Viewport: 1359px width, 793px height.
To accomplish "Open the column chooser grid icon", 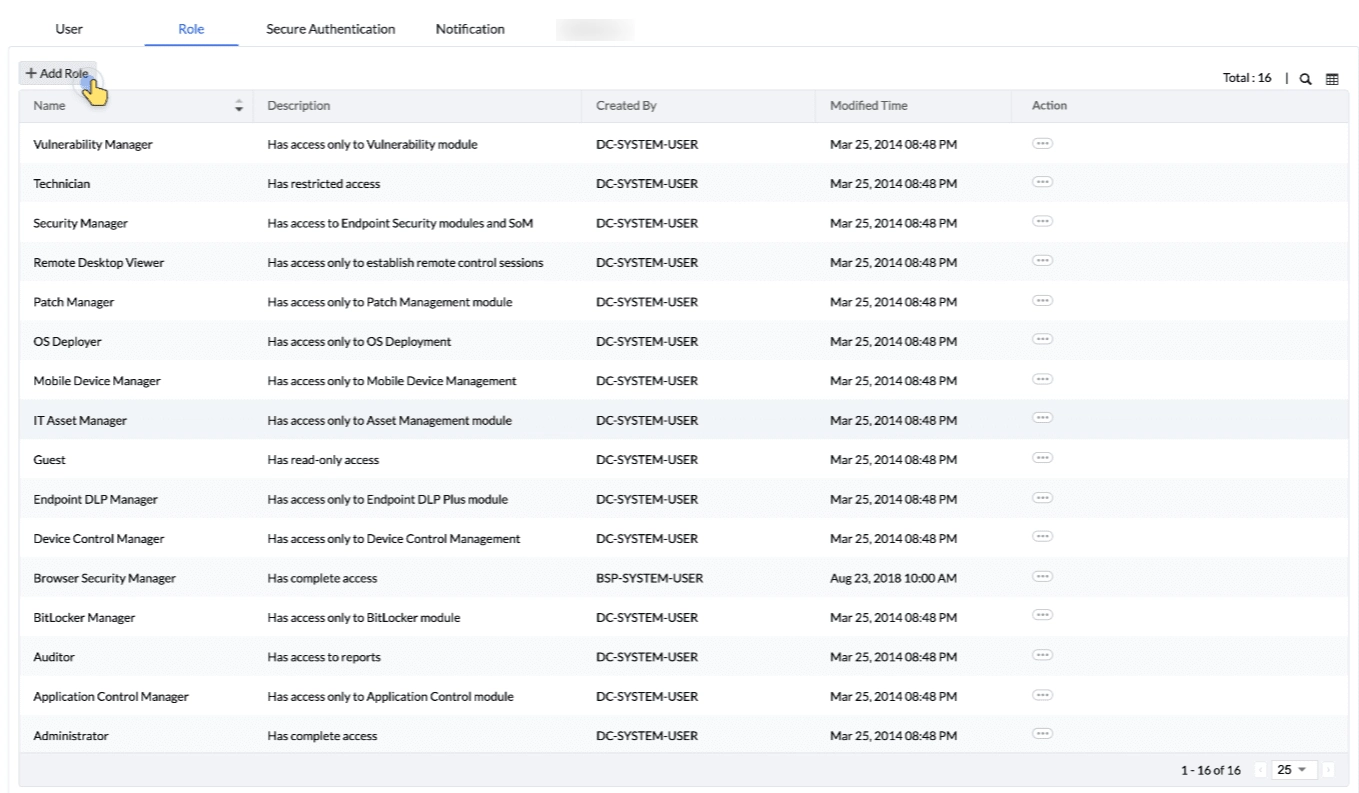I will [1332, 79].
